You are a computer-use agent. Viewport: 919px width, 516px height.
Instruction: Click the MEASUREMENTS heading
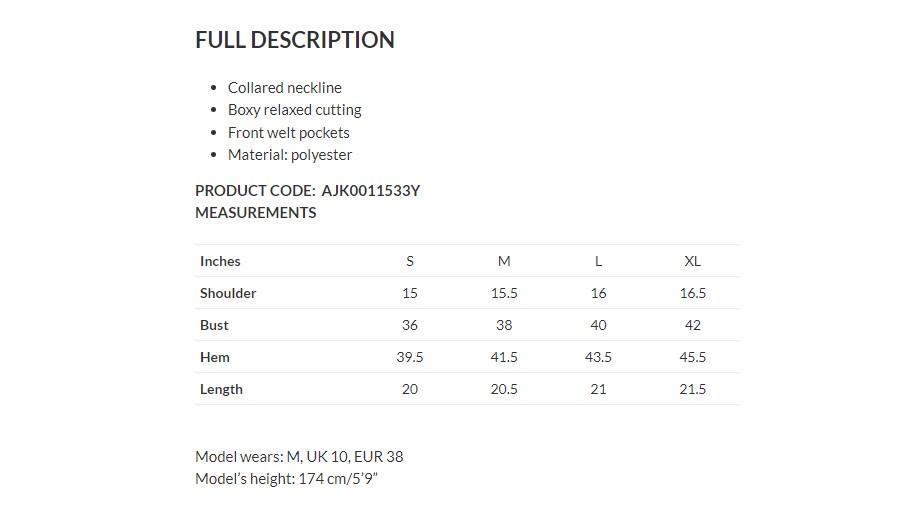[x=255, y=212]
